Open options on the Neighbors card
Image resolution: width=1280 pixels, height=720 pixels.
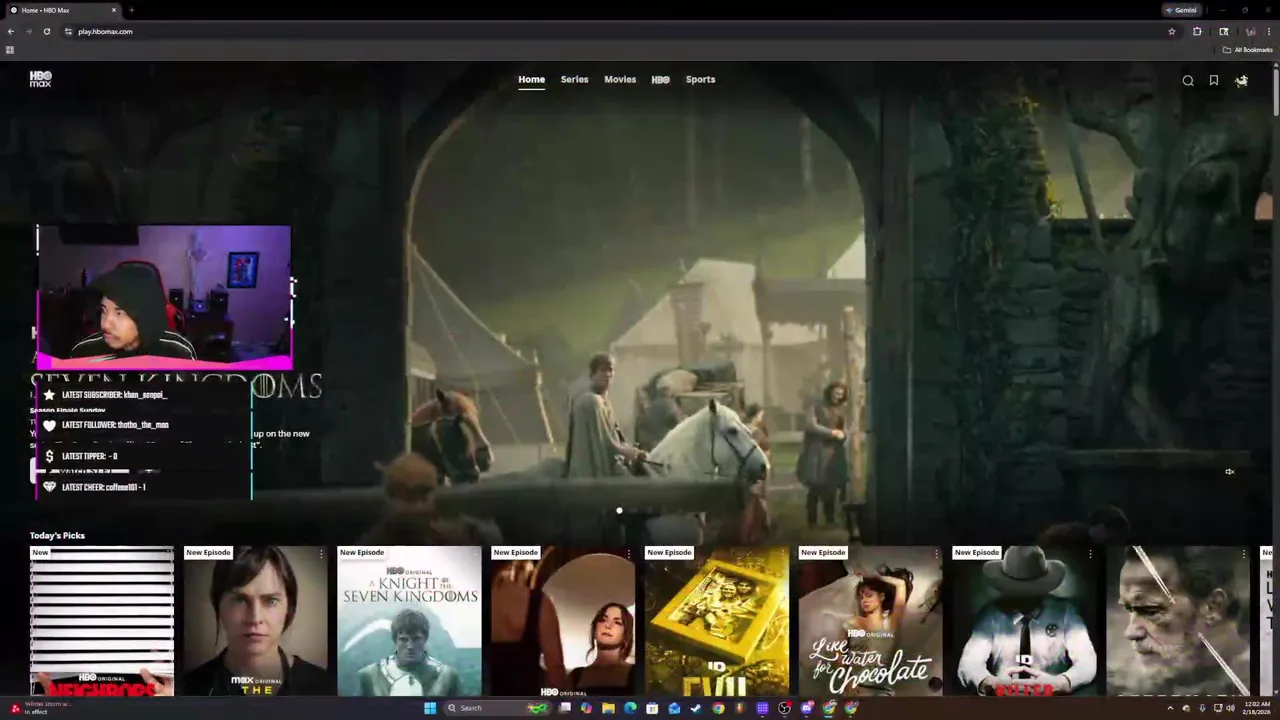(x=168, y=553)
